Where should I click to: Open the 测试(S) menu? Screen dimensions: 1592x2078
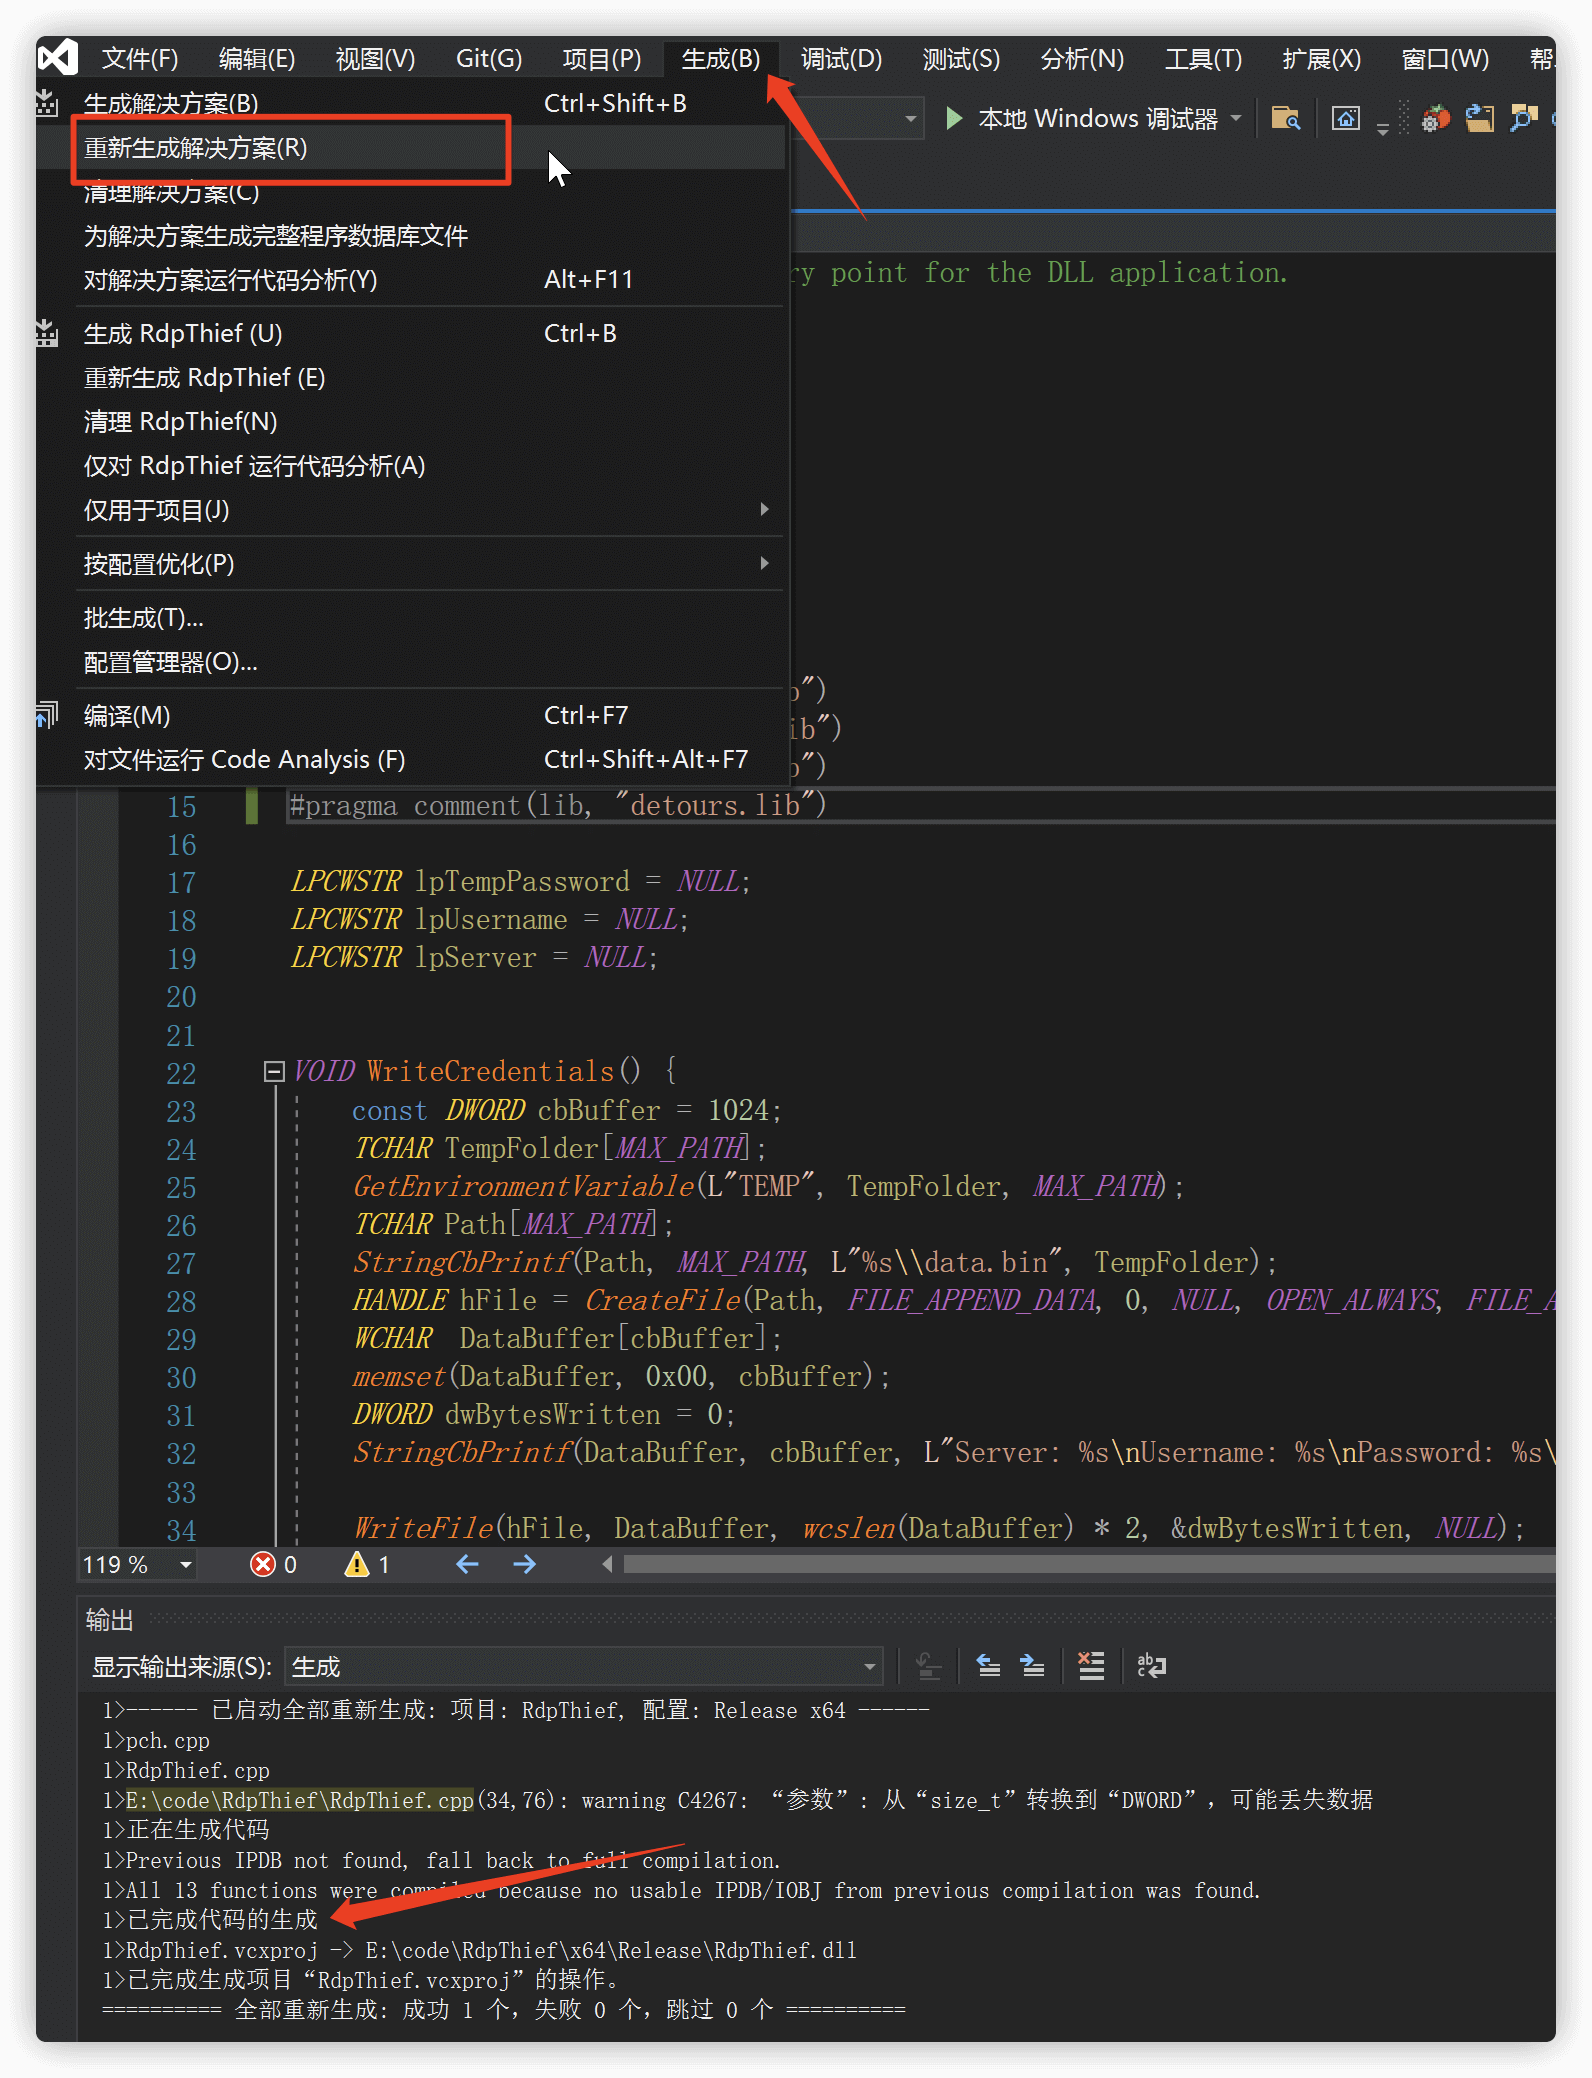pos(961,59)
